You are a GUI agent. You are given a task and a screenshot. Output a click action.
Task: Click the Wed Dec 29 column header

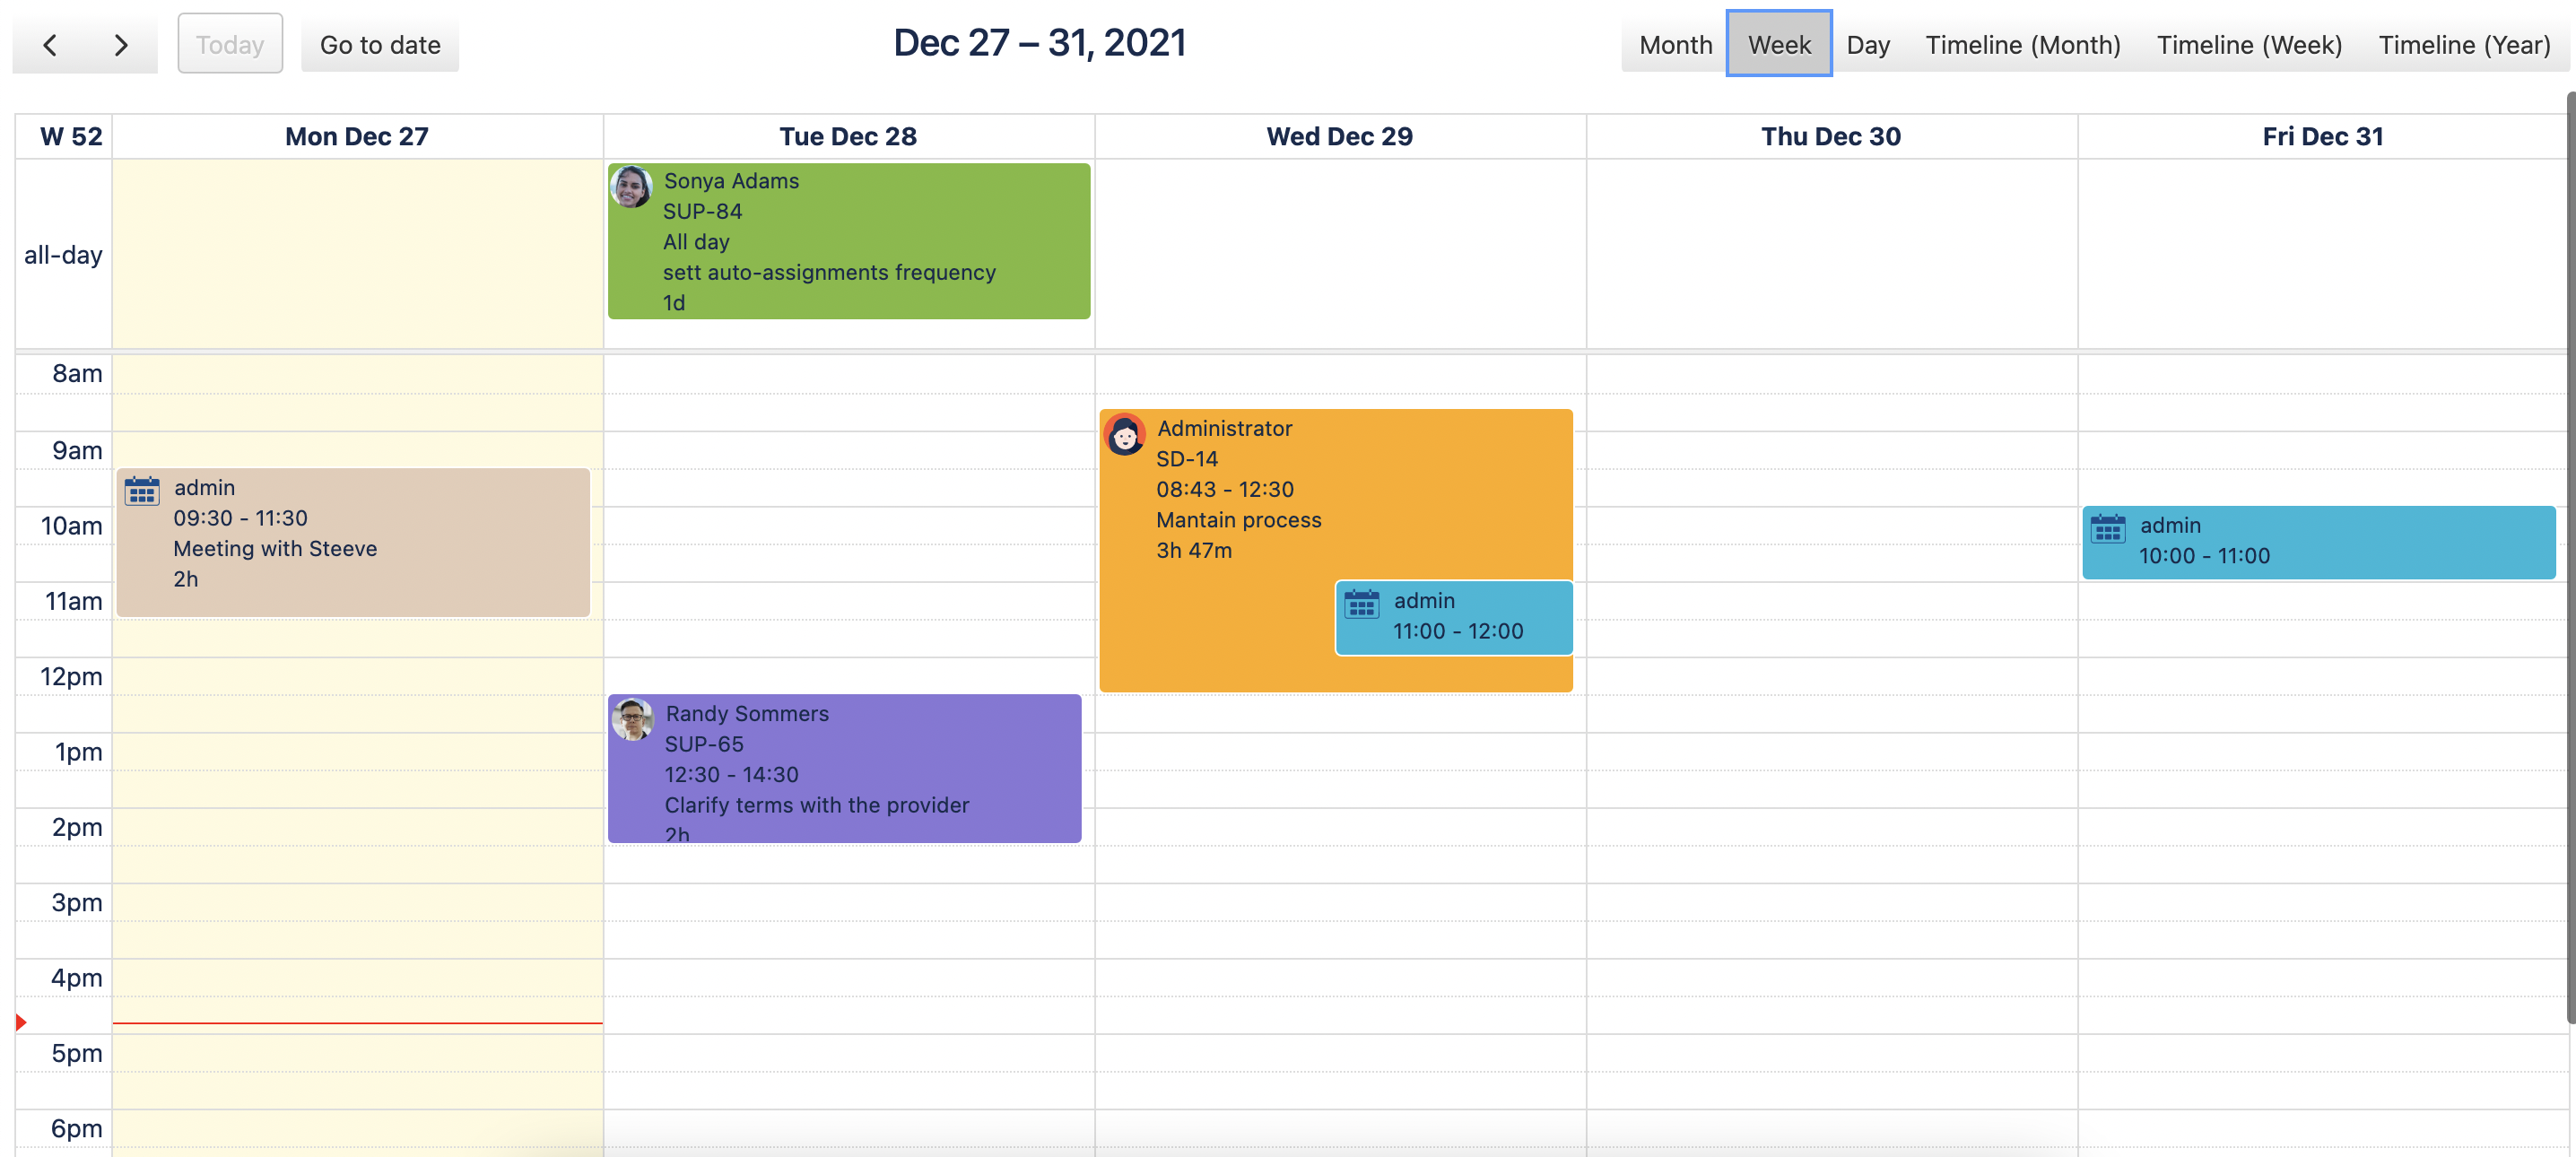point(1339,137)
